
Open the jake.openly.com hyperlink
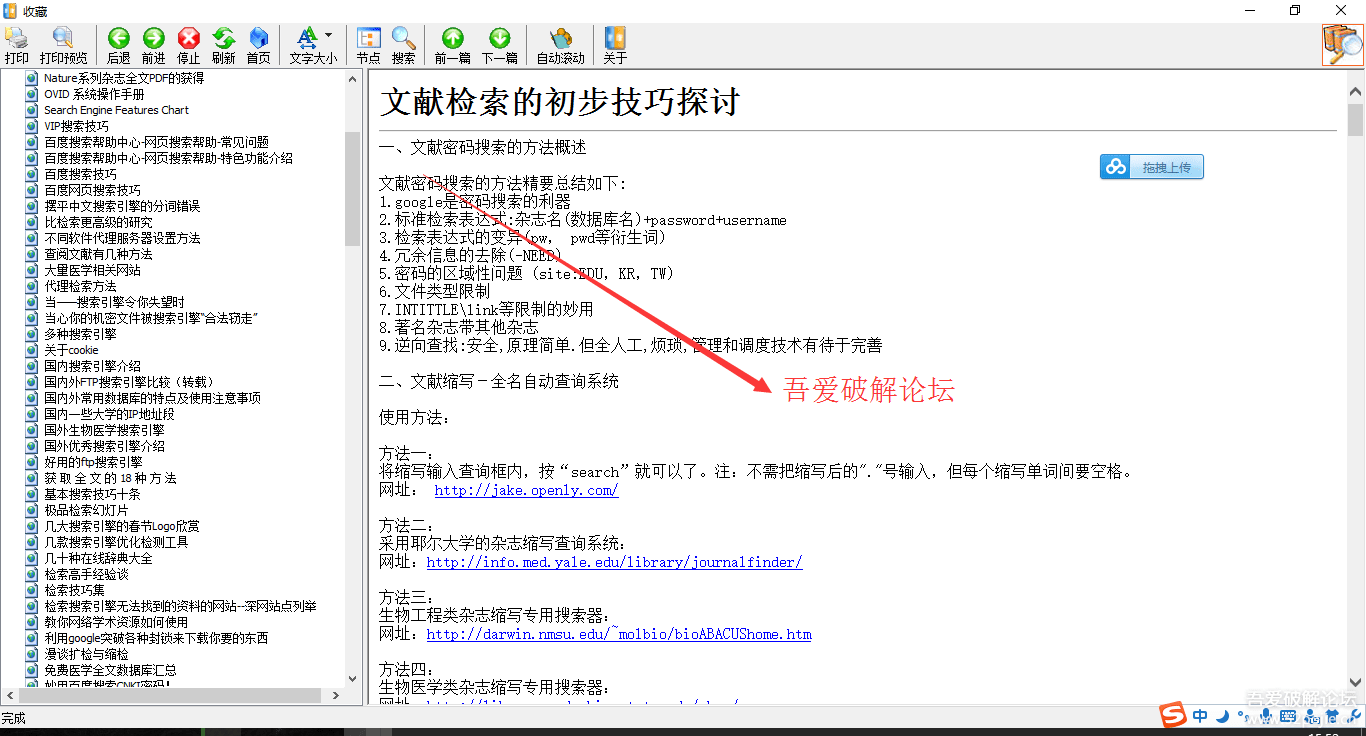[526, 490]
